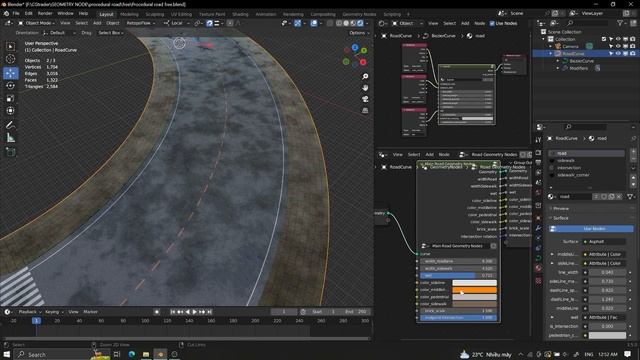Image resolution: width=640 pixels, height=360 pixels.
Task: Open the Add menu in 3D viewport
Action: click(97, 23)
